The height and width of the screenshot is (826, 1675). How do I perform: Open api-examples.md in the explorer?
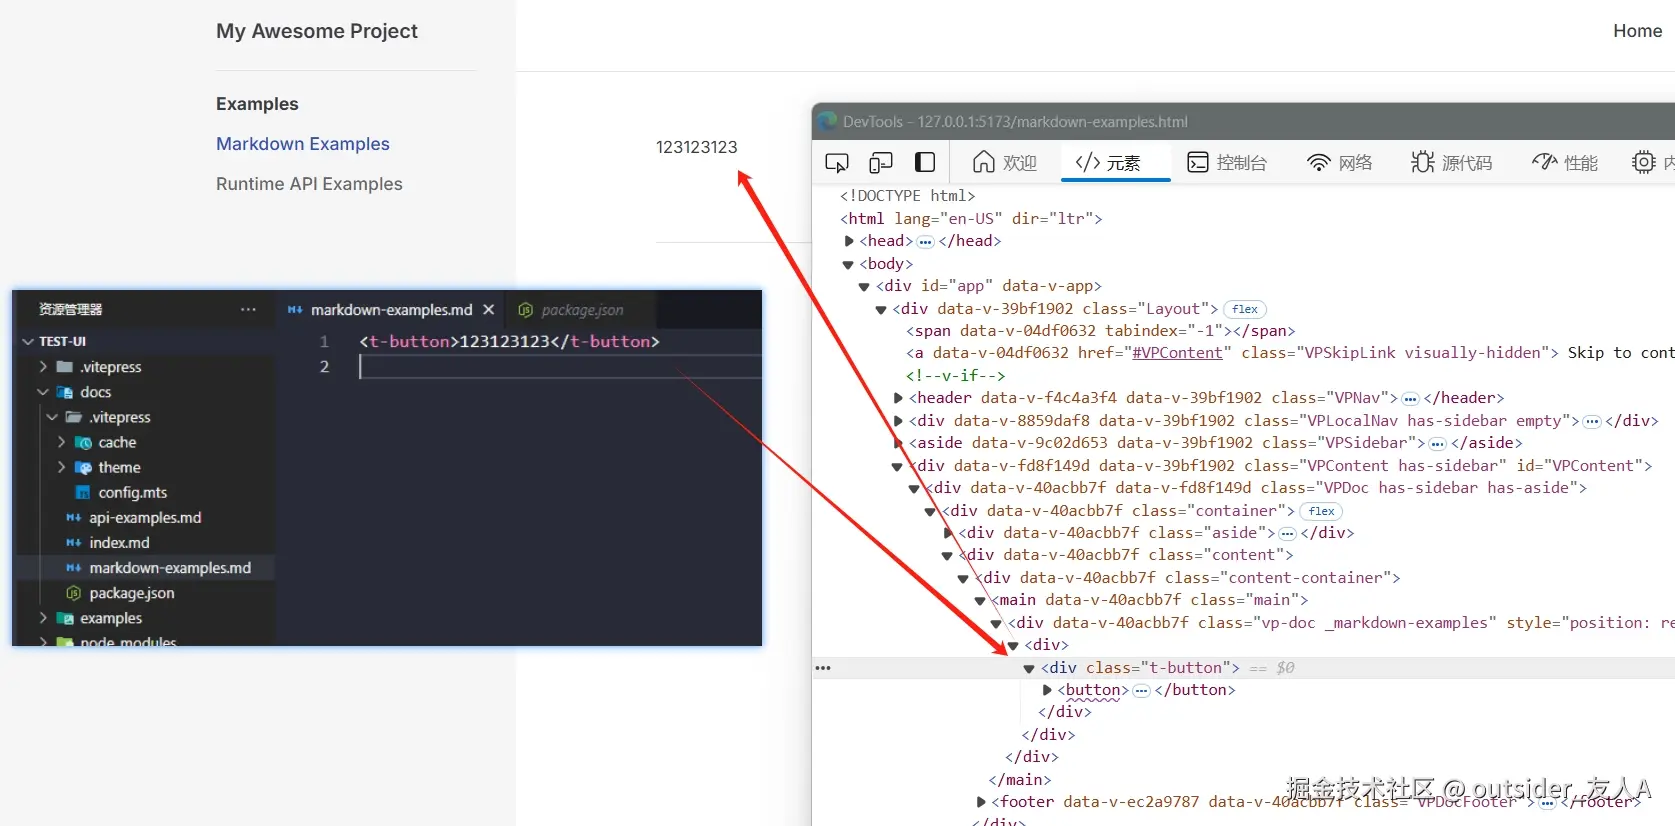click(146, 517)
